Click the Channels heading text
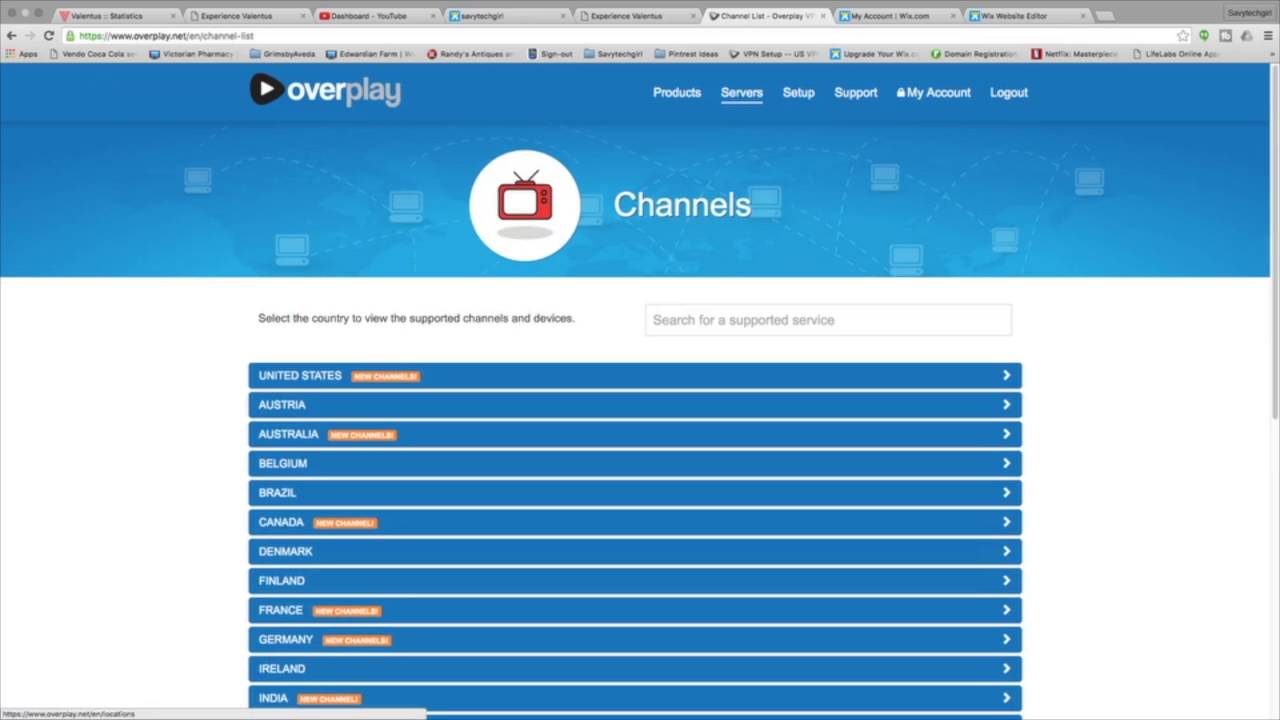The height and width of the screenshot is (720, 1280). click(682, 205)
